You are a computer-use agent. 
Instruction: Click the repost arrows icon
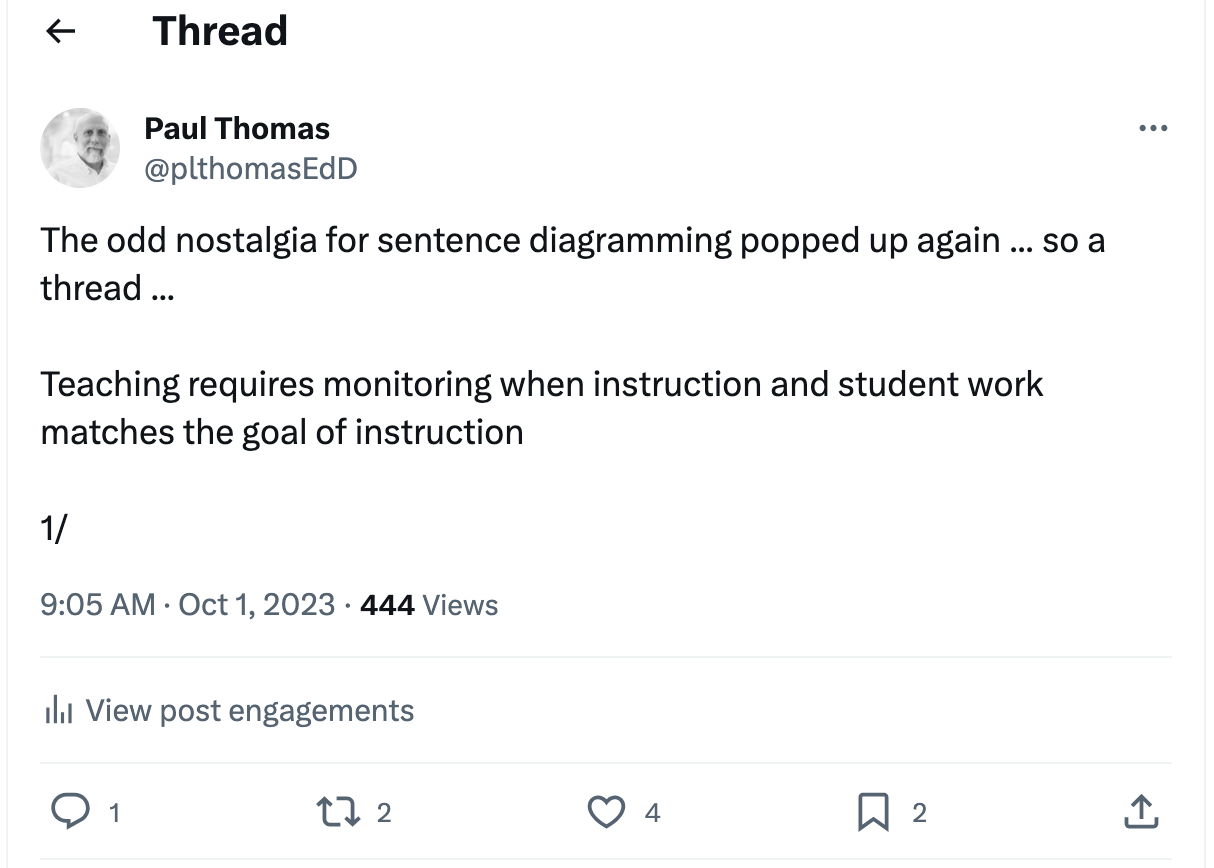tap(336, 812)
